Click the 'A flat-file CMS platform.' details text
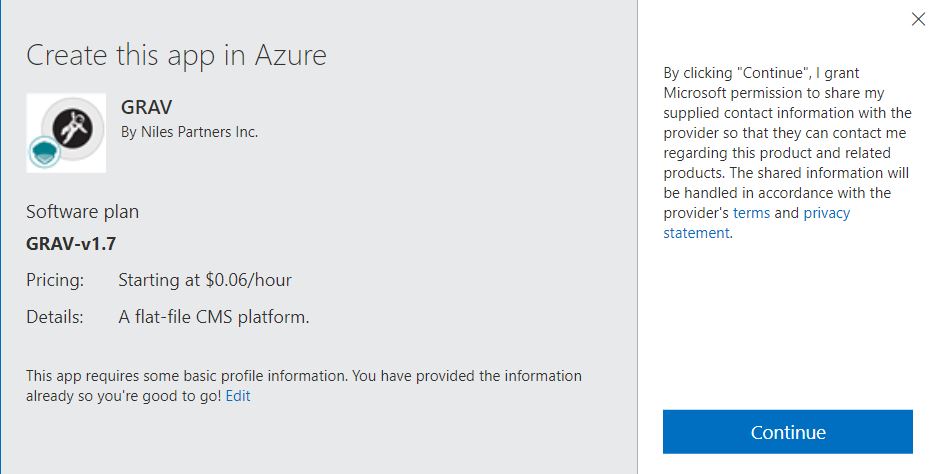936x474 pixels. click(214, 316)
